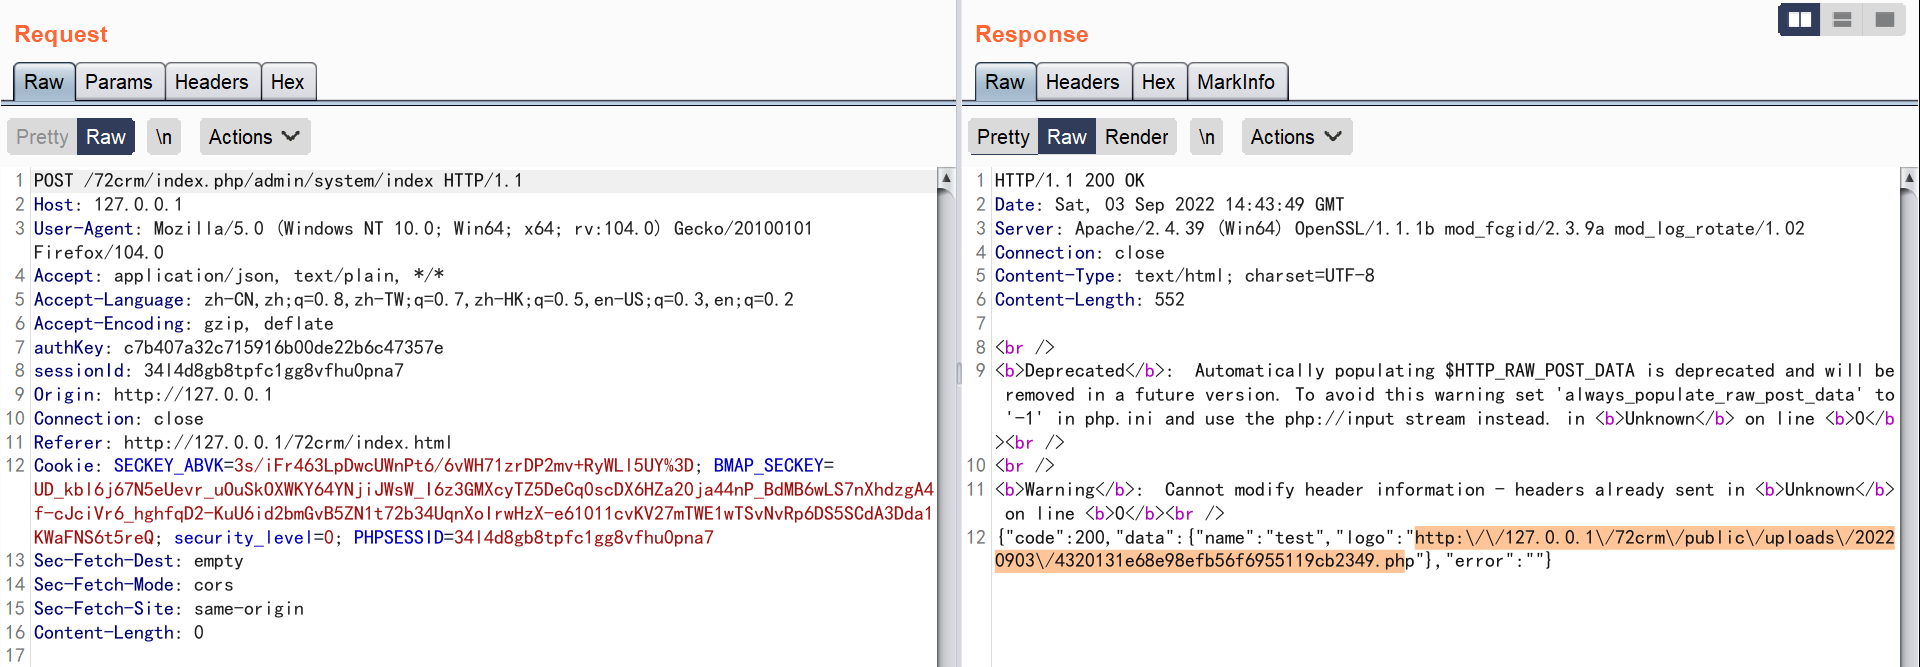Click the response Connection: close line

coord(1080,253)
